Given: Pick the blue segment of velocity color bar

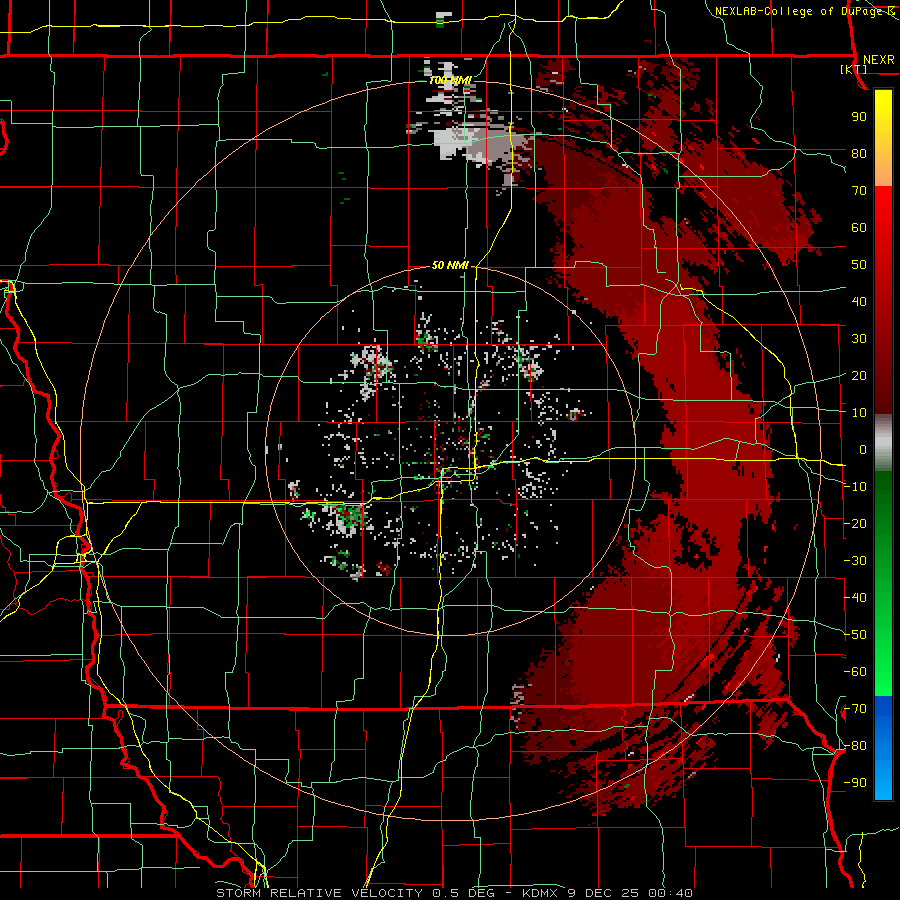Looking at the screenshot, I should [x=883, y=748].
